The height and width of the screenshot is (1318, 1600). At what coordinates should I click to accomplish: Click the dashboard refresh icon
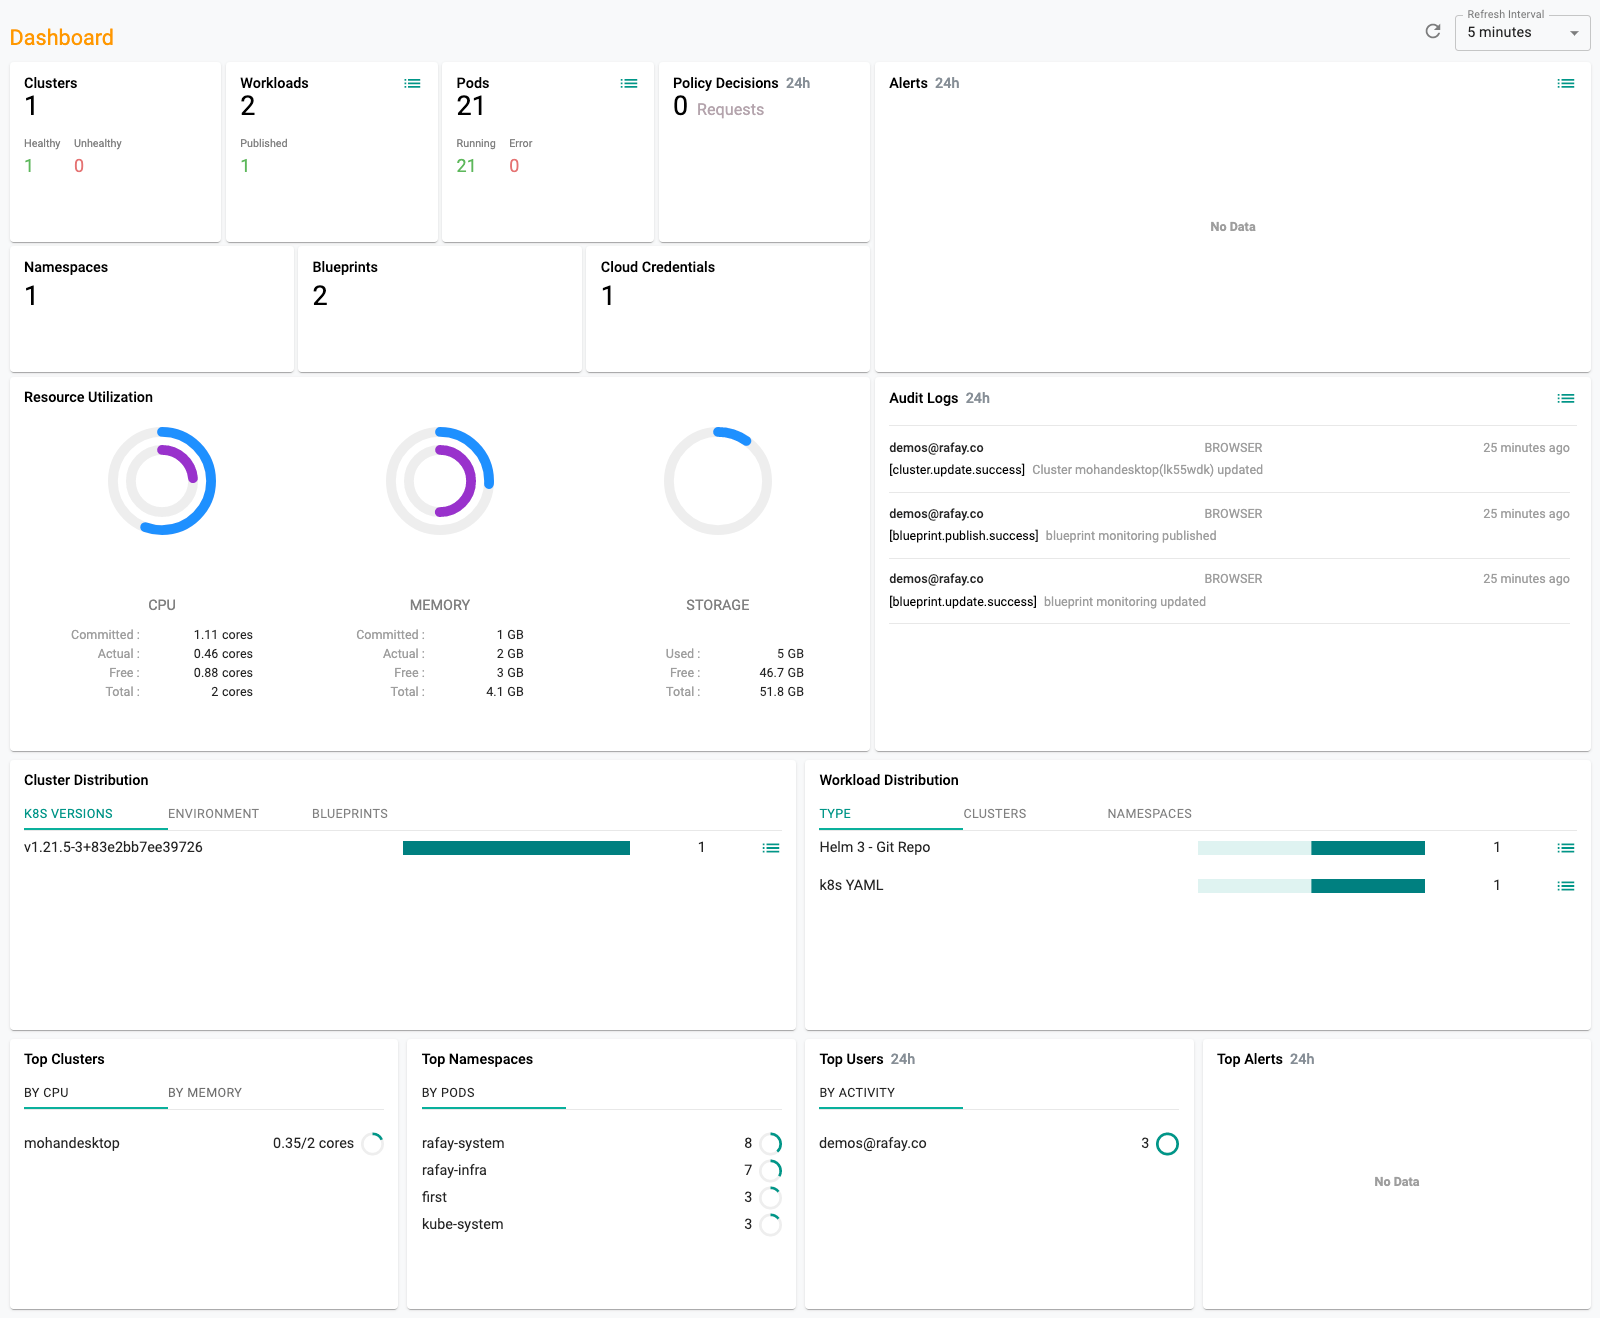click(1432, 31)
